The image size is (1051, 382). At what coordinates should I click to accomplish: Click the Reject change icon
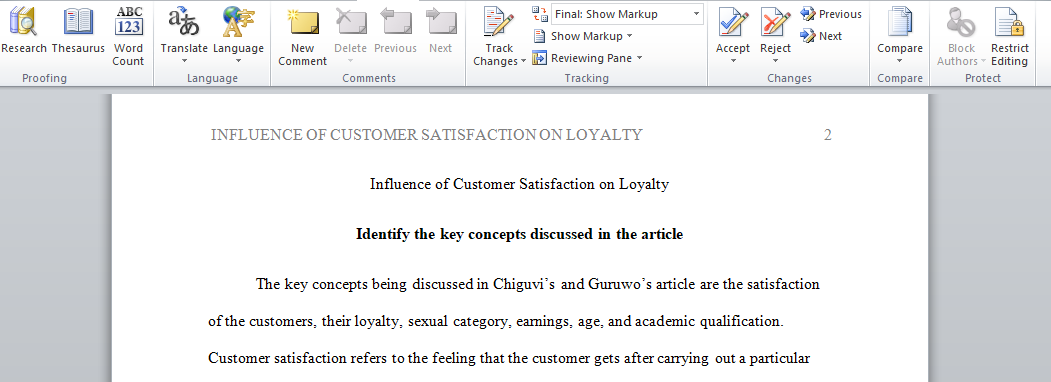pyautogui.click(x=776, y=21)
